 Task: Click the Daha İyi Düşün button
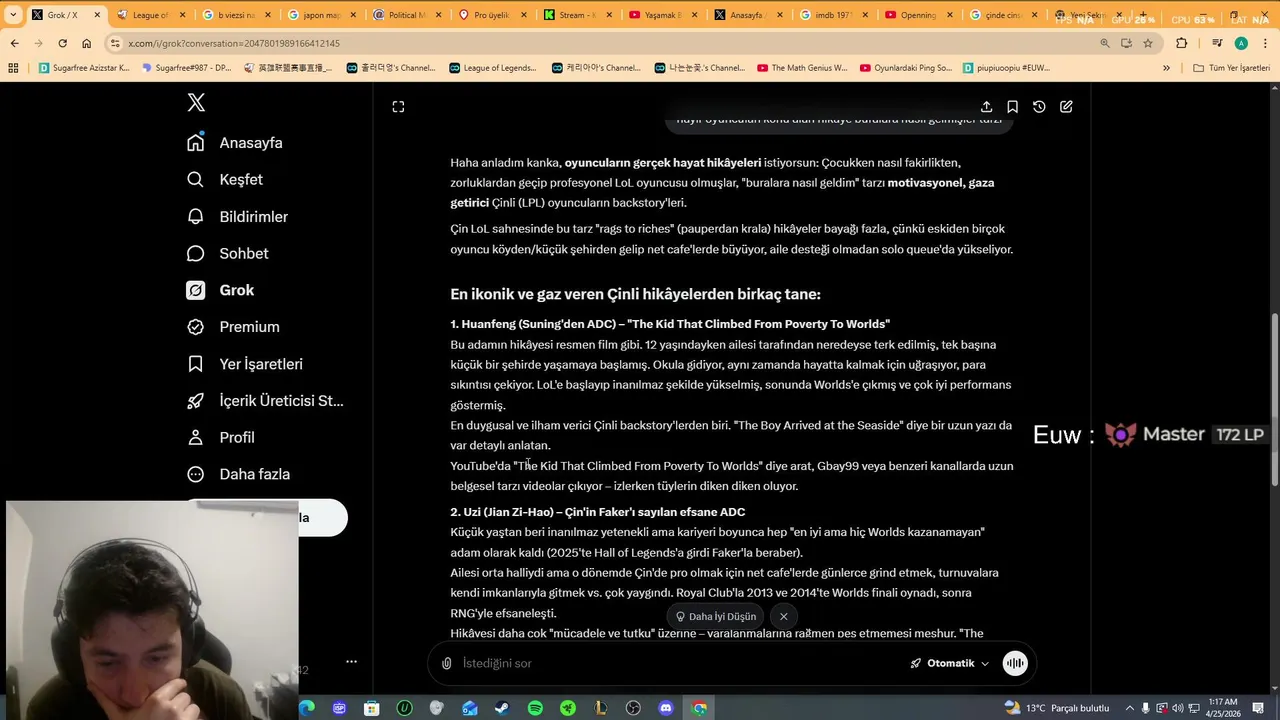coord(715,617)
